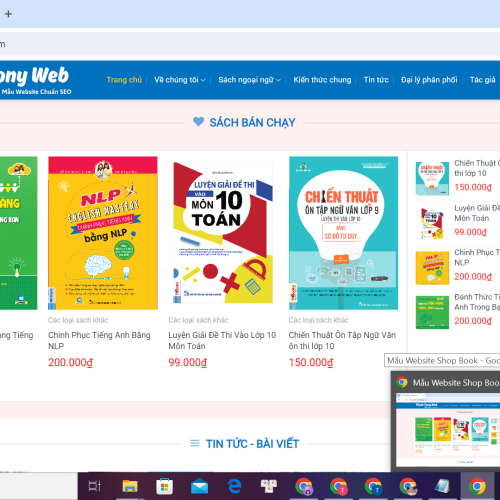Click the sidebar 150.000₫ price

point(473,187)
